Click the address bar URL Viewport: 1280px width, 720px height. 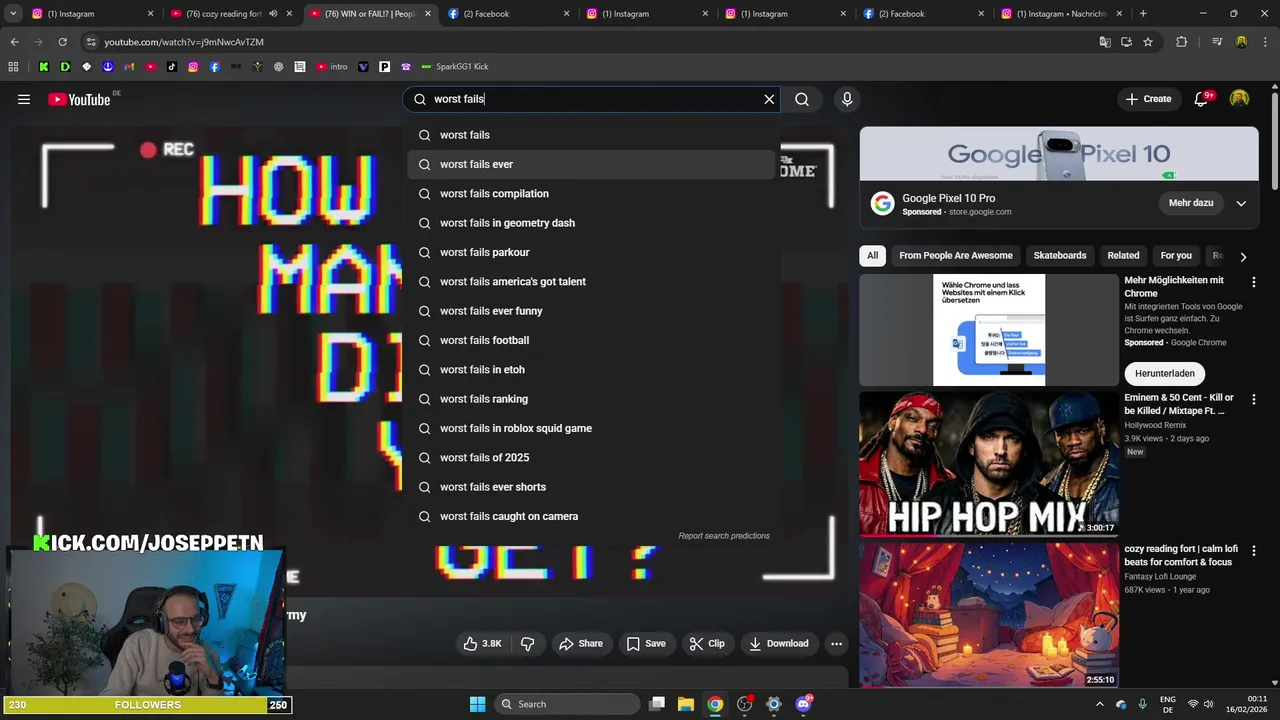pyautogui.click(x=184, y=42)
